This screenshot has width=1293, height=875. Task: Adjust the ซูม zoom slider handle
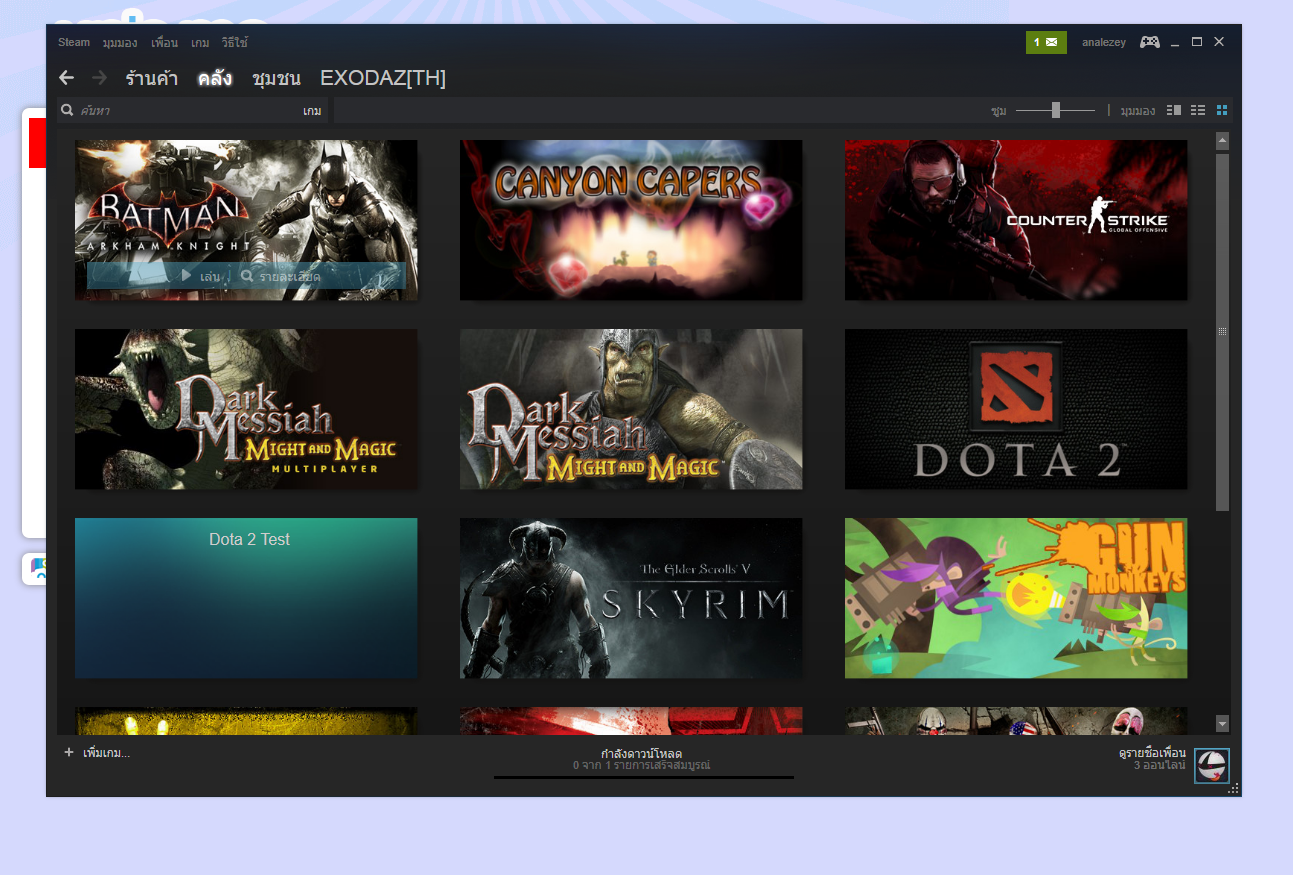pos(1056,110)
